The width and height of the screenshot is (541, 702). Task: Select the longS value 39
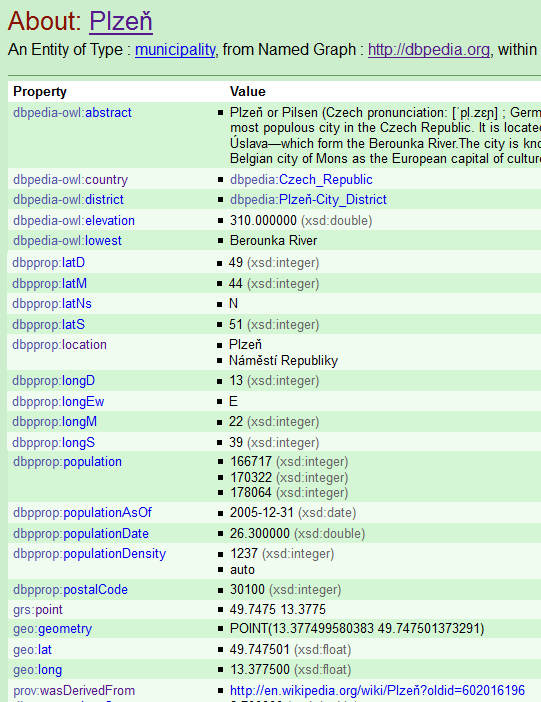(236, 443)
